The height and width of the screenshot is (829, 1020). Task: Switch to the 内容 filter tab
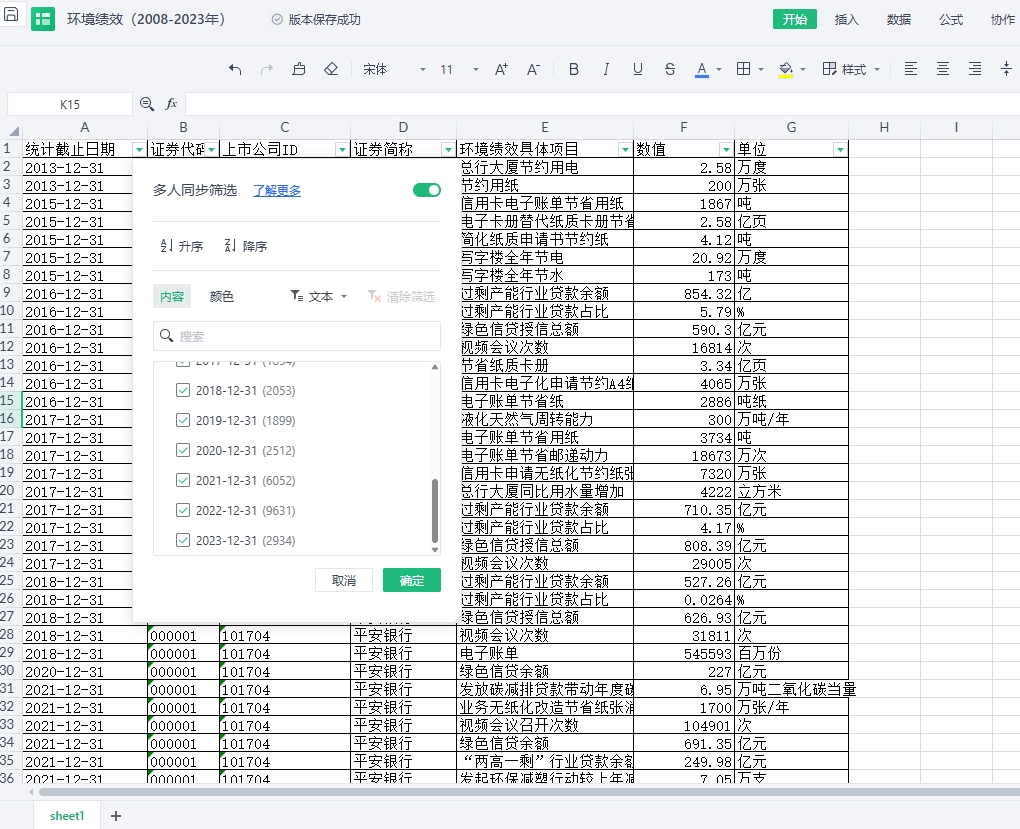172,297
